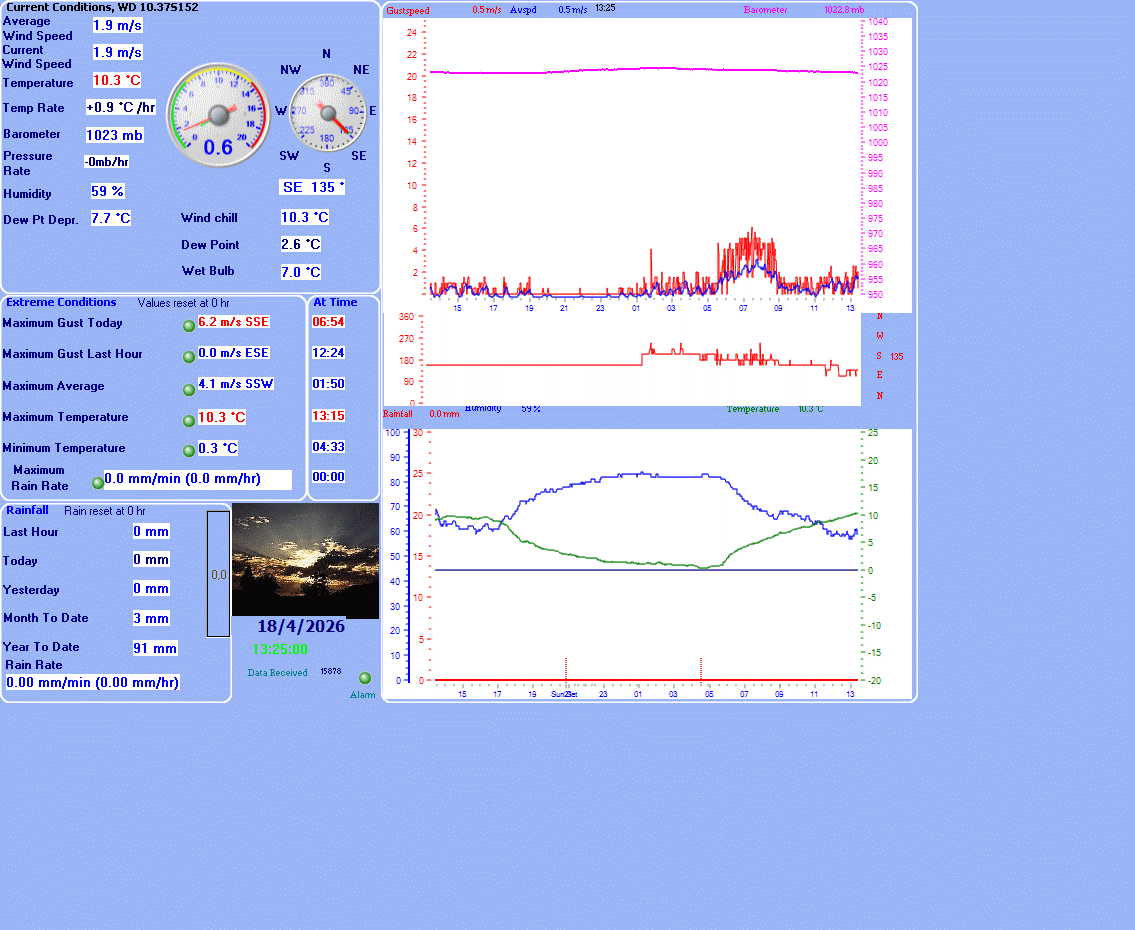Viewport: 1135px width, 930px height.
Task: Click the green LED beside Maximum Temperature
Action: [189, 421]
